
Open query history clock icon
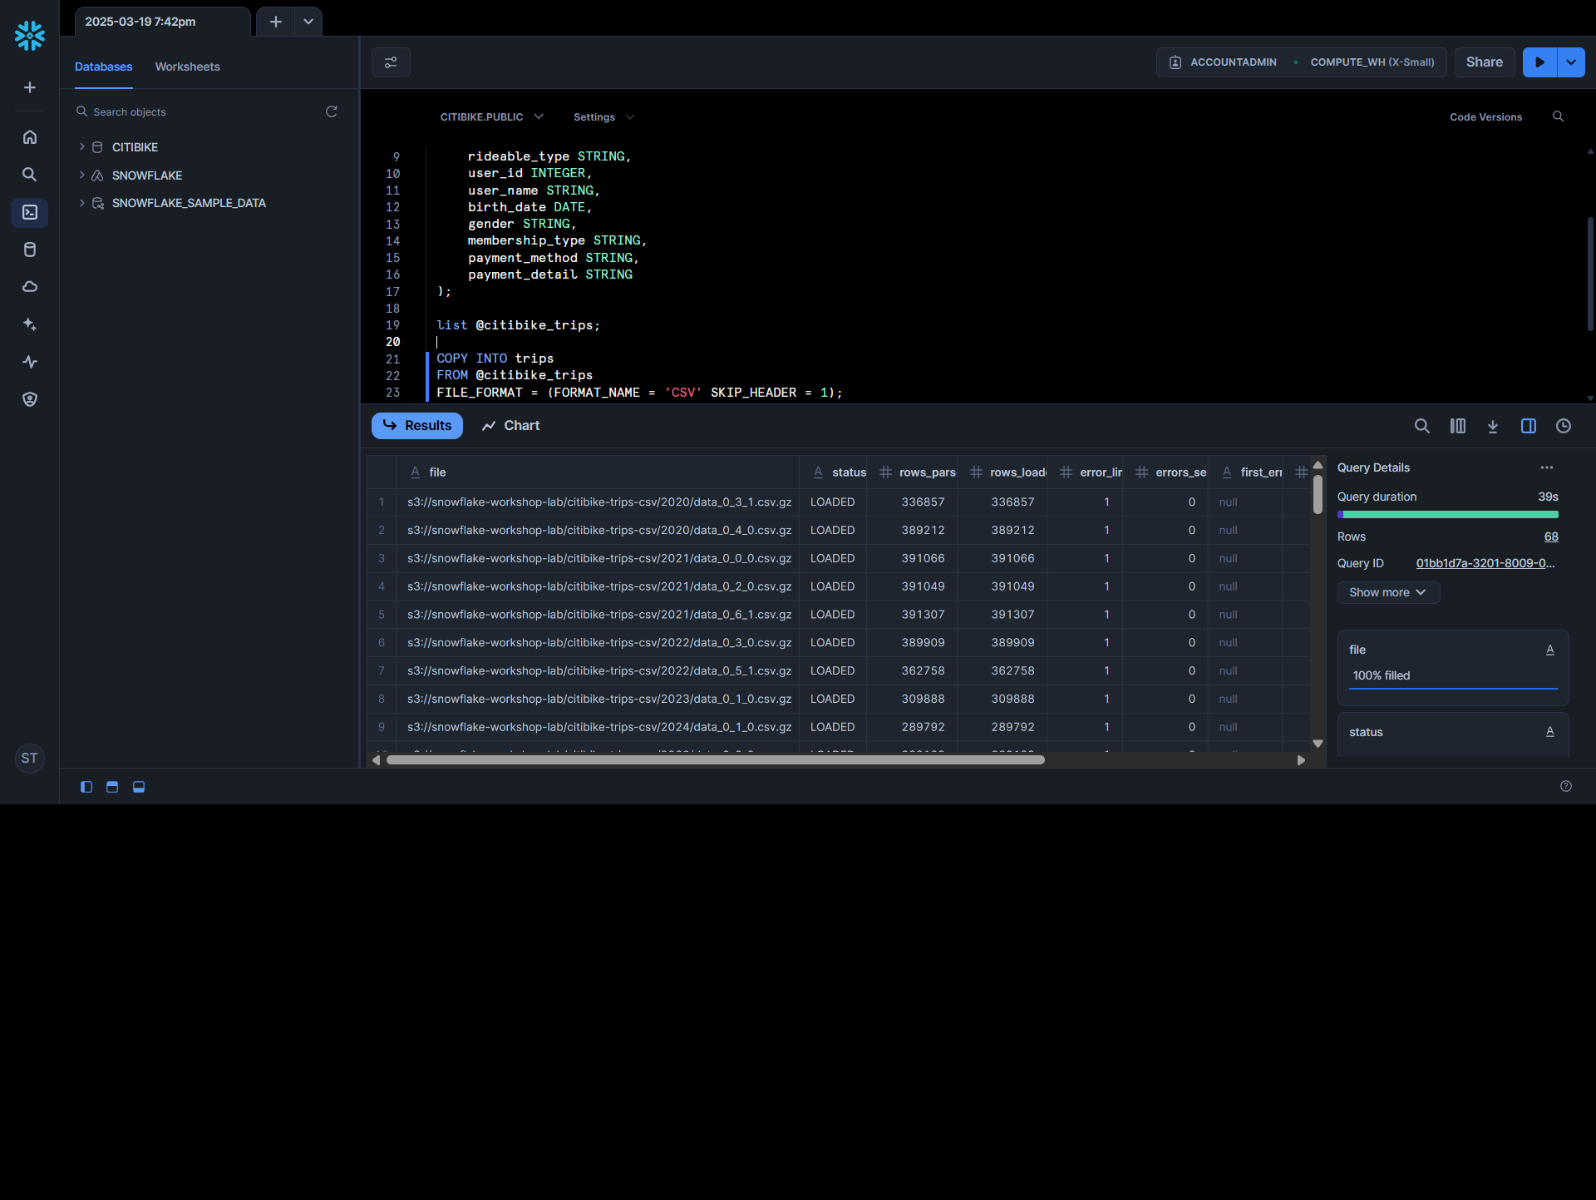(1563, 426)
